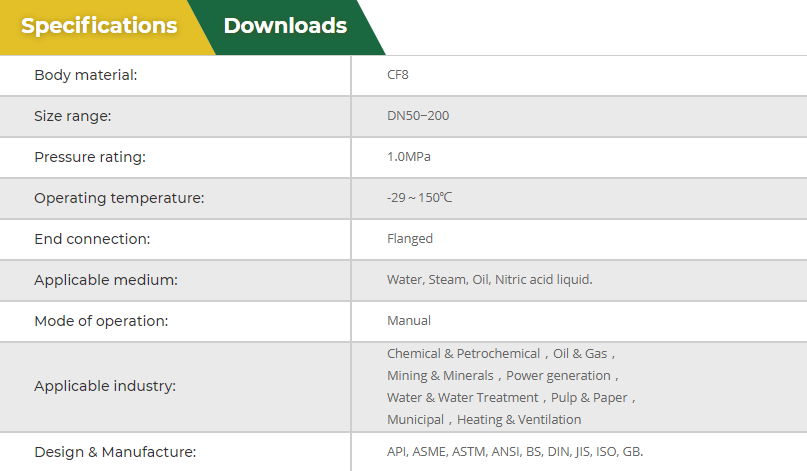
Task: Click the 'End connection:' label
Action: click(x=92, y=239)
